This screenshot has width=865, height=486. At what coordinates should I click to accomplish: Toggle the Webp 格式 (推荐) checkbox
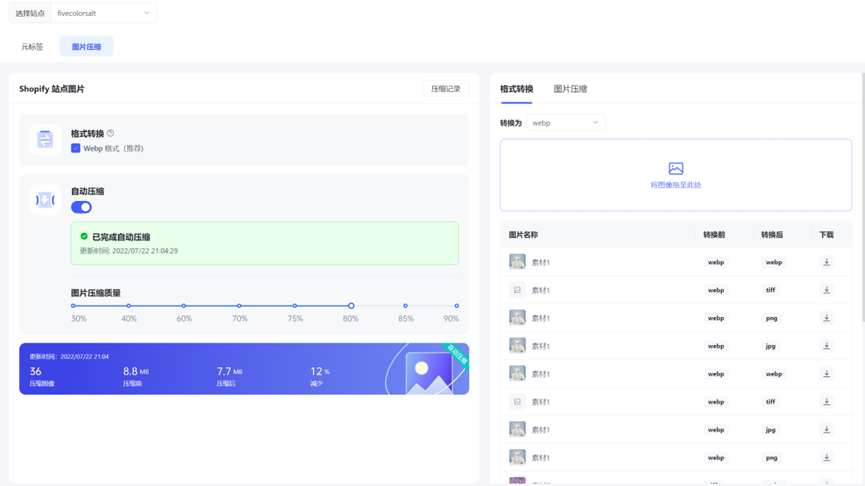(76, 148)
